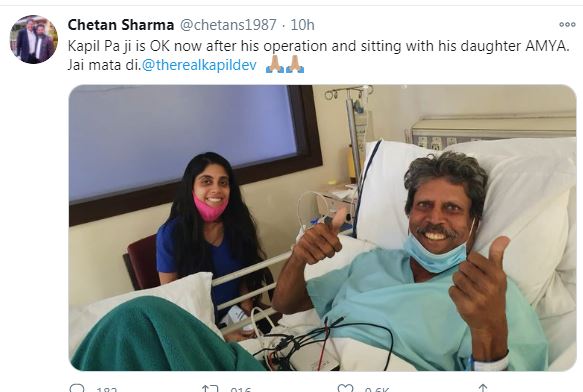Click the tweet text line mentioning daughter AMYA

(318, 46)
